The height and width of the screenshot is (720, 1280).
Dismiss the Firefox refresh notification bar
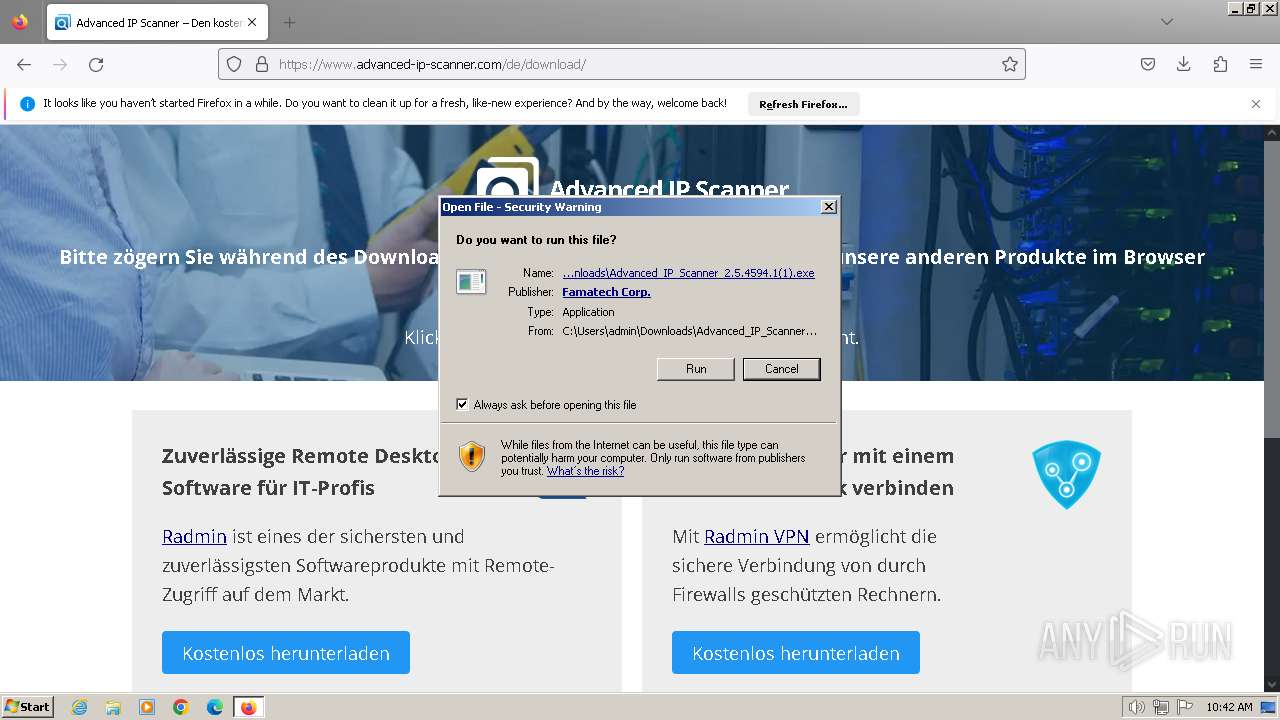point(1256,103)
